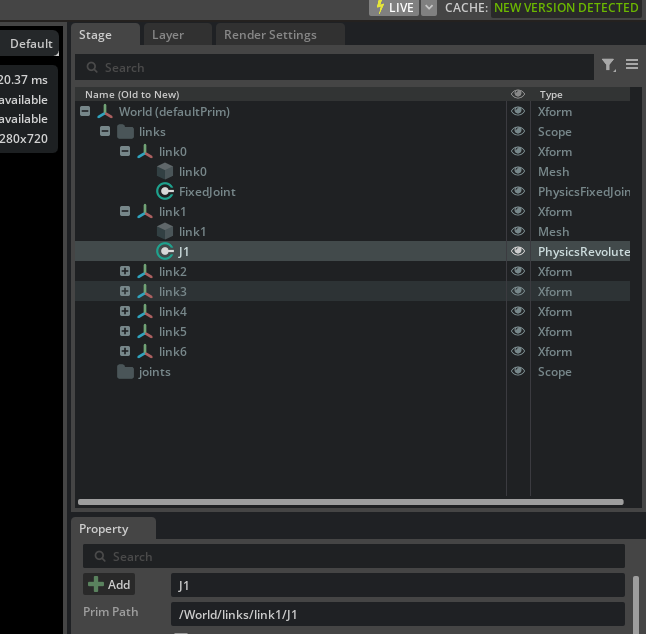Viewport: 646px width, 634px height.
Task: Click the Stage panel horizontal scrollbar
Action: tap(349, 502)
